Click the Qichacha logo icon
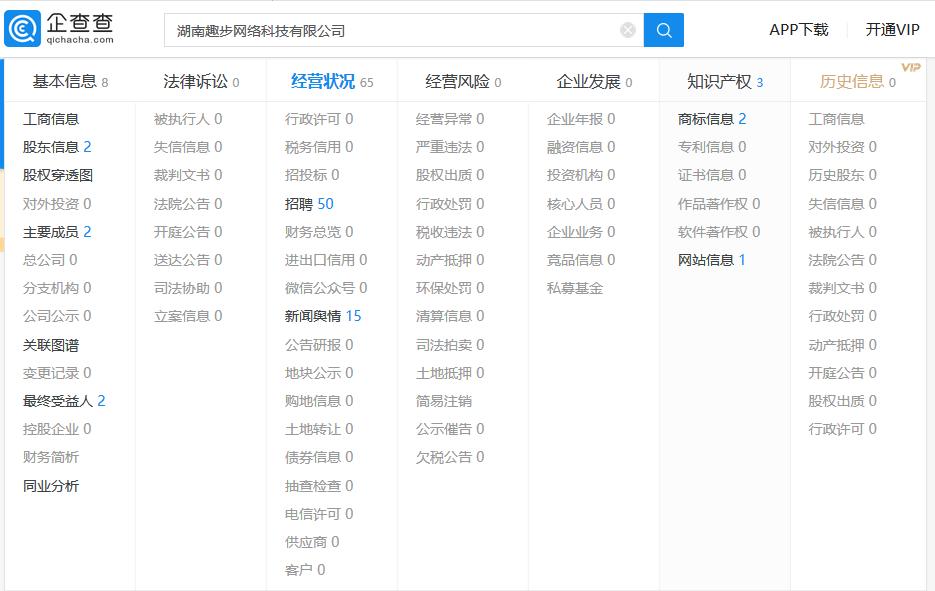Screen dimensions: 935x591 [22, 28]
